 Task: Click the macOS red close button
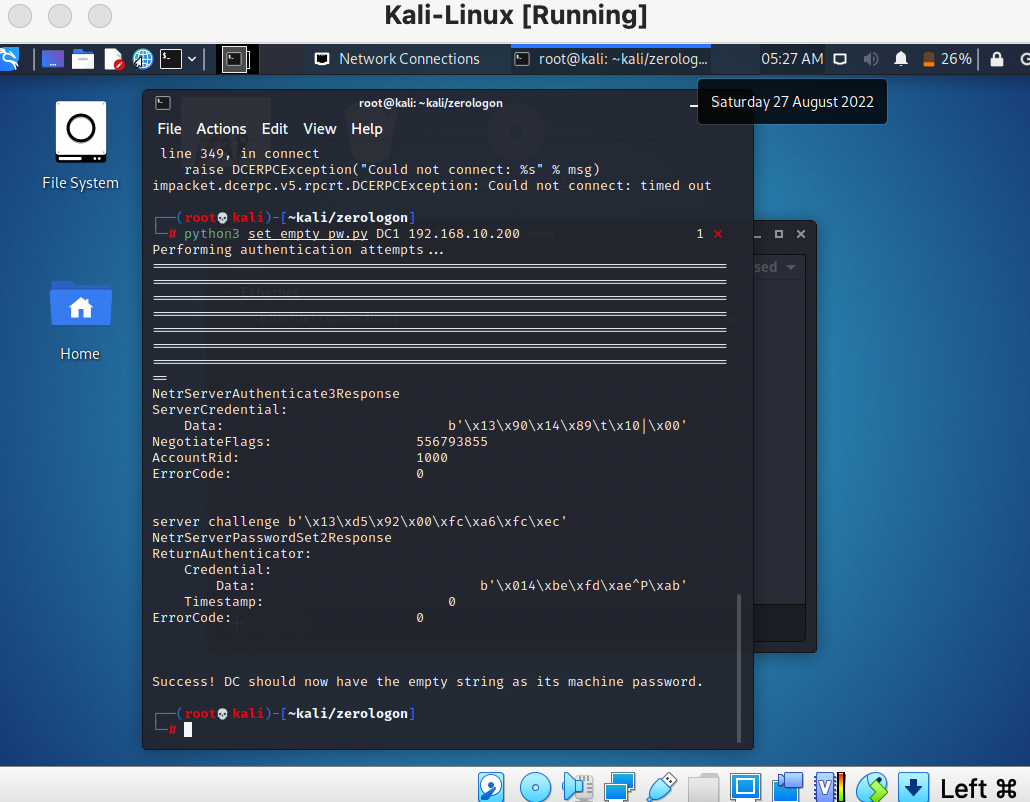click(x=20, y=16)
